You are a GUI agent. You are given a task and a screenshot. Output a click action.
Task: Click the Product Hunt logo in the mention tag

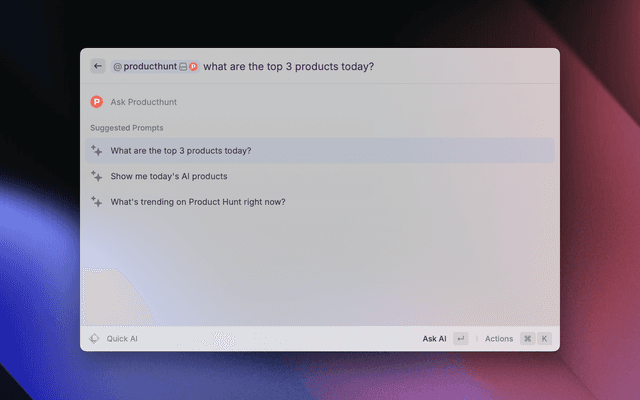pyautogui.click(x=193, y=67)
